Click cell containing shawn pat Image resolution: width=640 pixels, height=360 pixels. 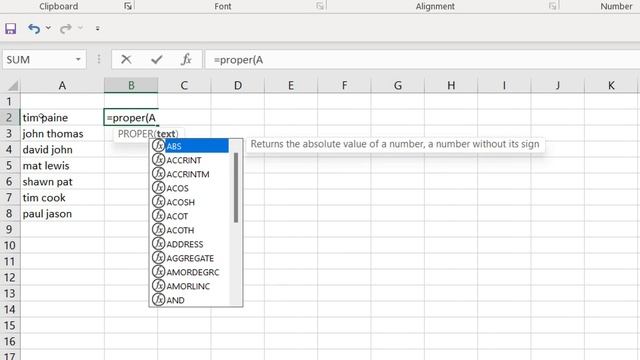click(x=62, y=182)
